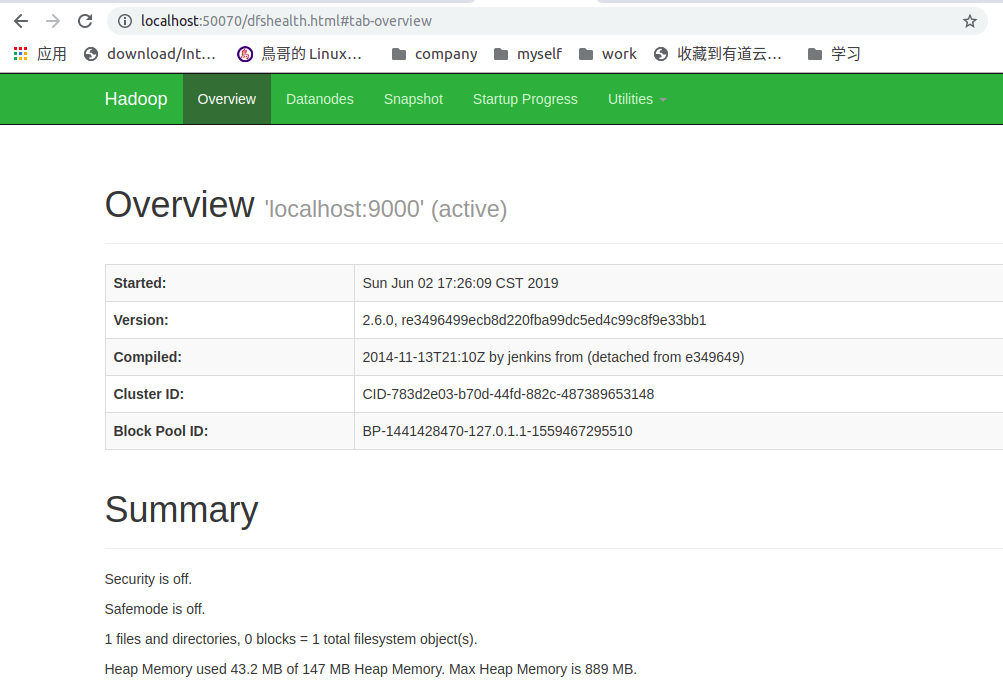The width and height of the screenshot is (1003, 690).
Task: Bookmark this page with the star icon
Action: click(970, 21)
